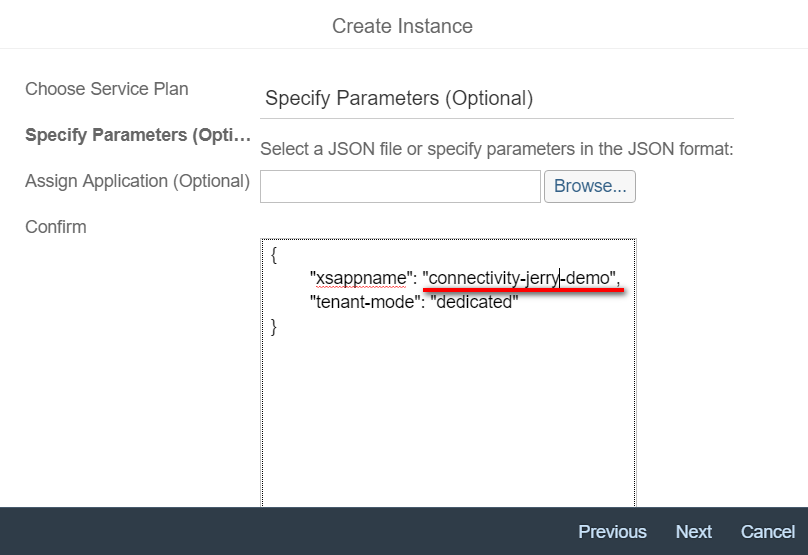Click the JSON file path input field
808x555 pixels.
coord(400,186)
